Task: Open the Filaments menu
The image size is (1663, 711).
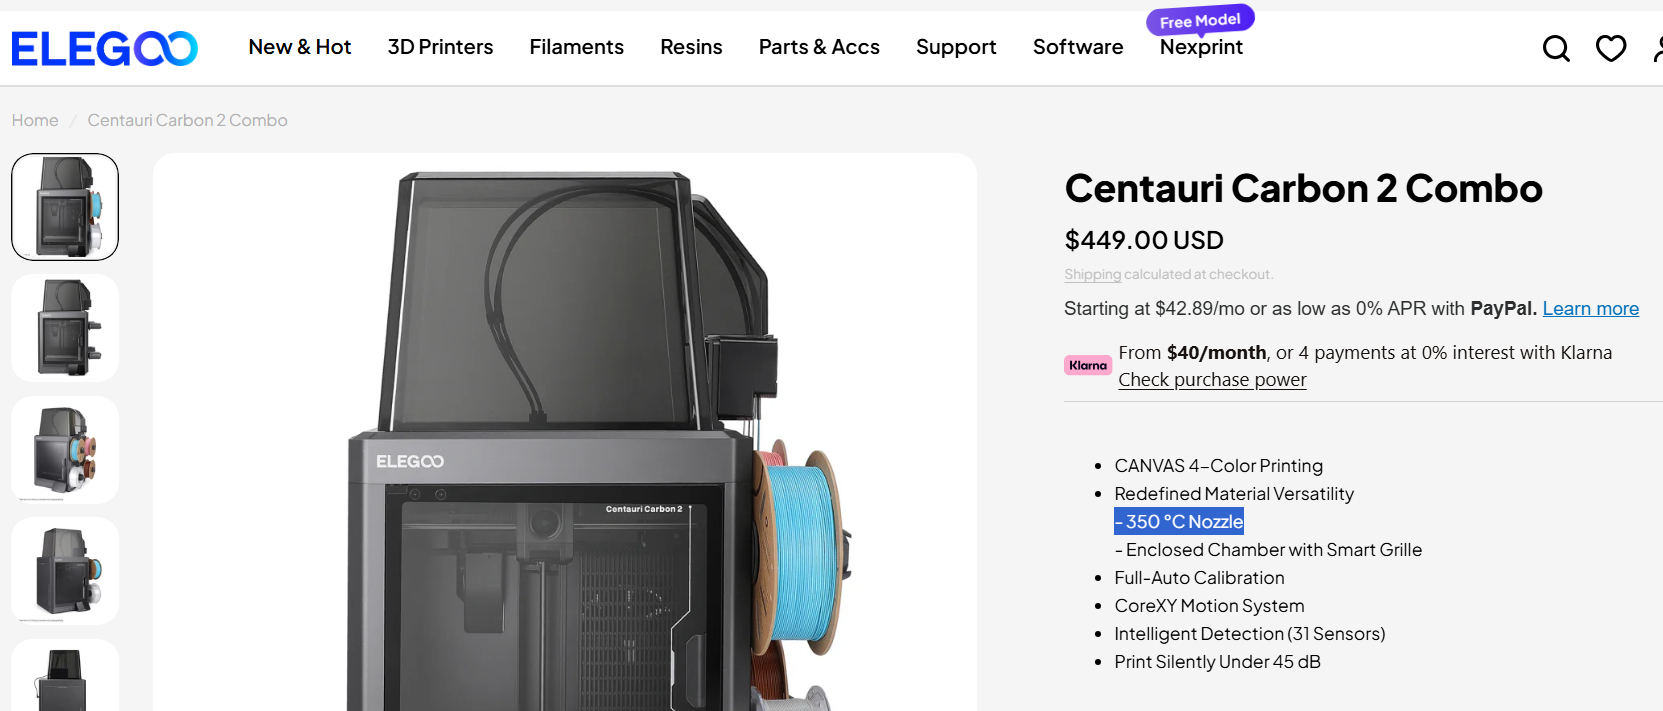Action: click(x=577, y=47)
